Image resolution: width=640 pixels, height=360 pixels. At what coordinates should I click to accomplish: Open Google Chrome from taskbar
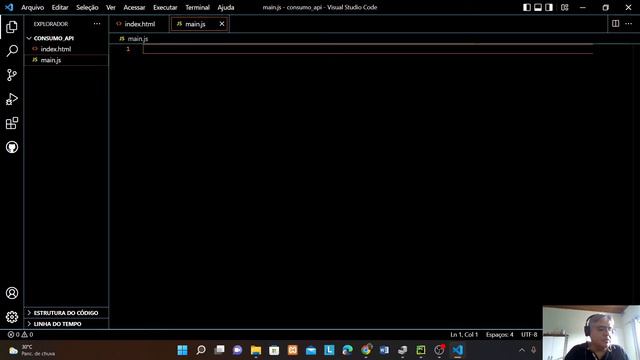click(x=366, y=350)
